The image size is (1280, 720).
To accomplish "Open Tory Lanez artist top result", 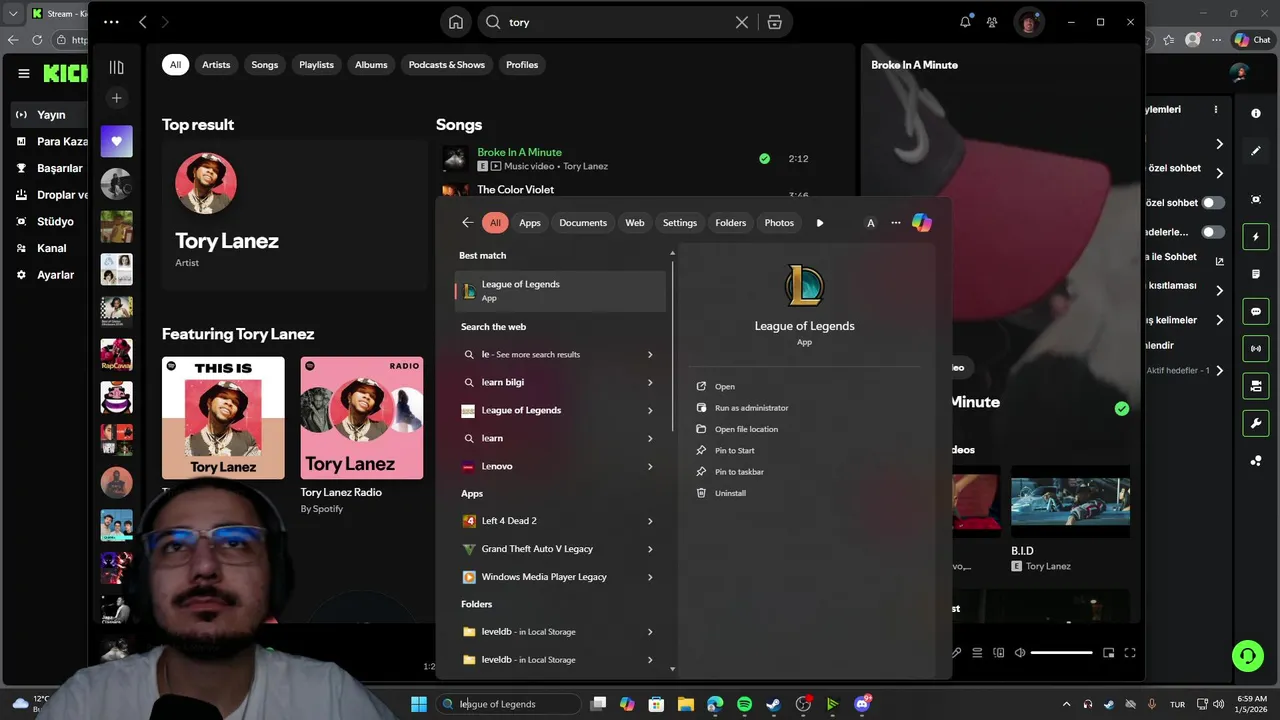I will [294, 214].
